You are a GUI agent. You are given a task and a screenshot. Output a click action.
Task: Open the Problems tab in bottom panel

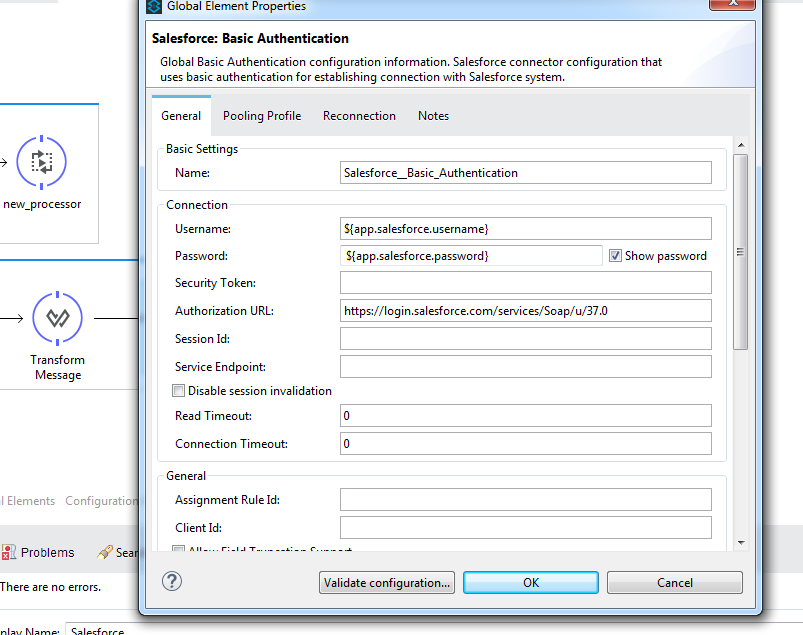(x=48, y=553)
